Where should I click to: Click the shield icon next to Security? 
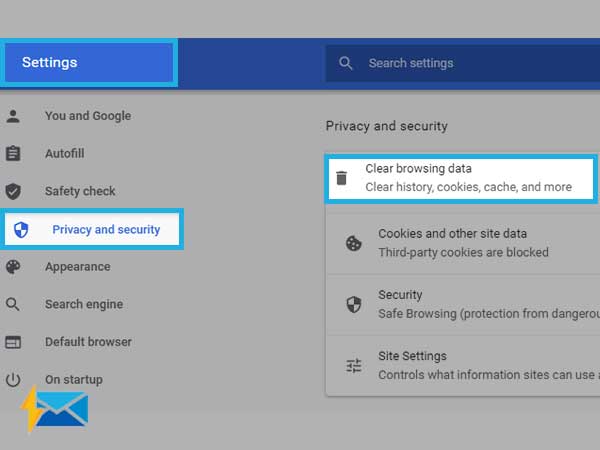point(354,305)
